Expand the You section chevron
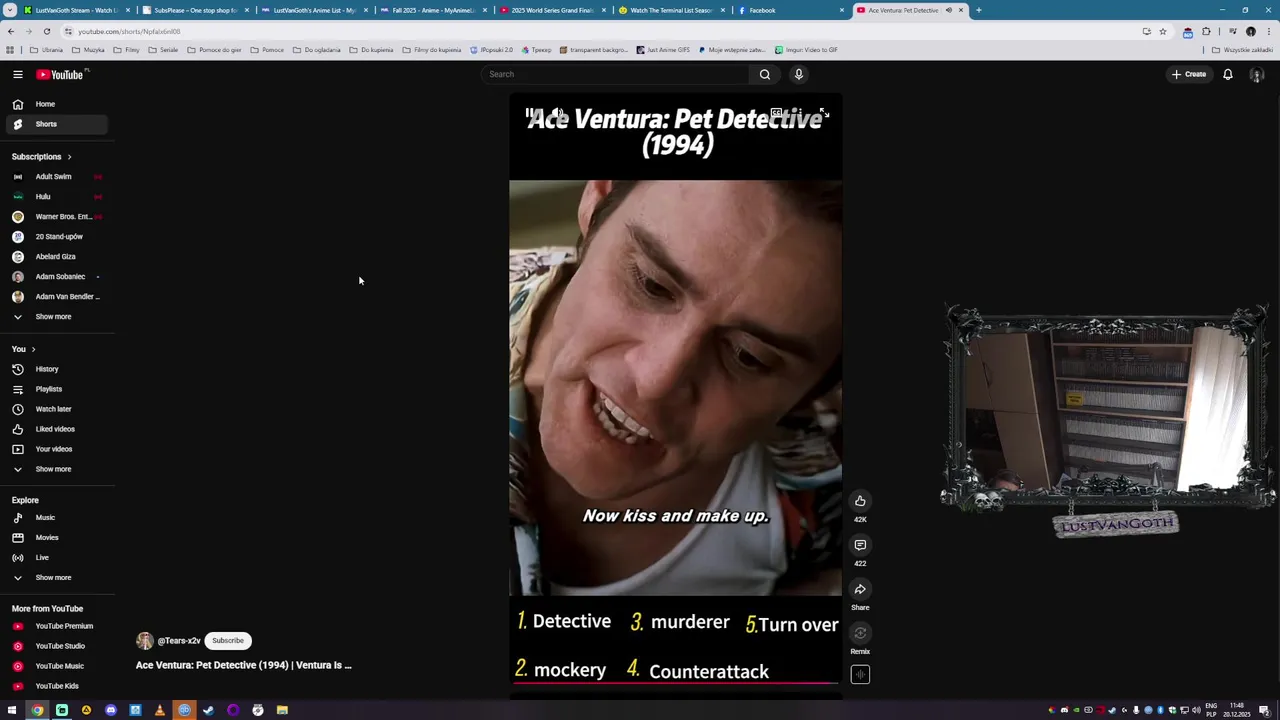The width and height of the screenshot is (1280, 720). pos(33,349)
